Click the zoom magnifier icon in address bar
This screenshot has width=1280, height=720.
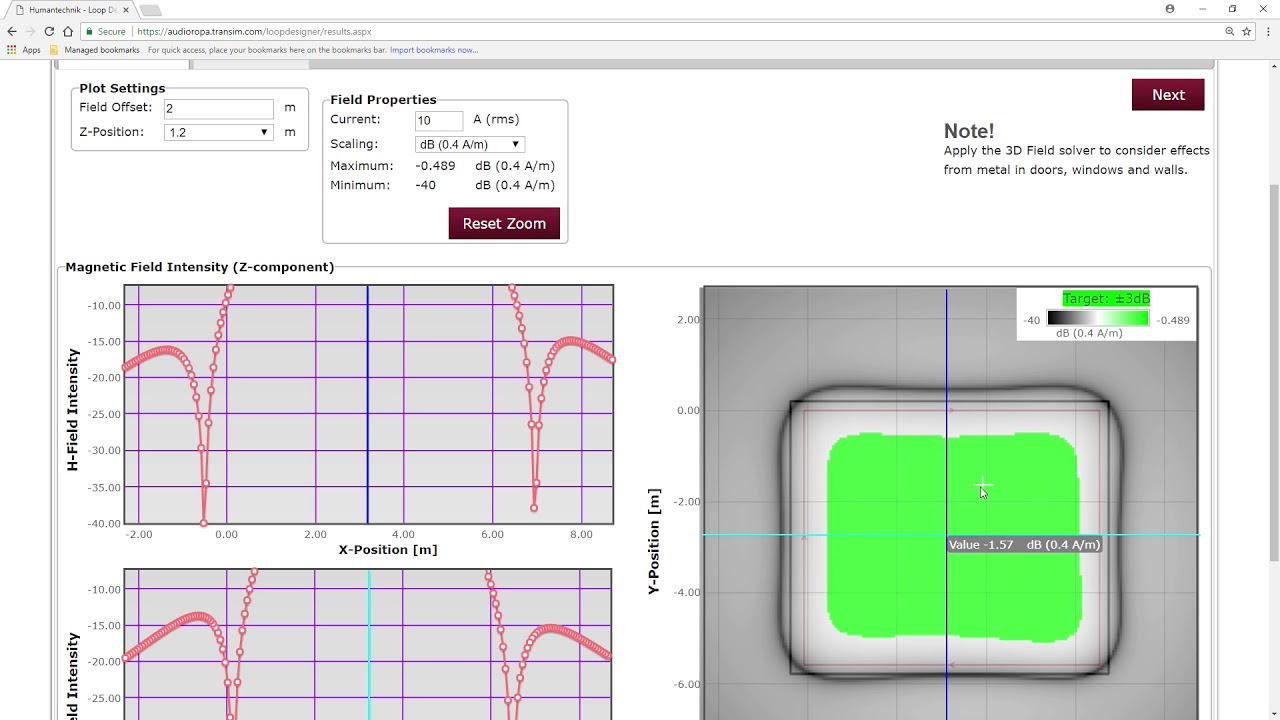click(x=1230, y=31)
